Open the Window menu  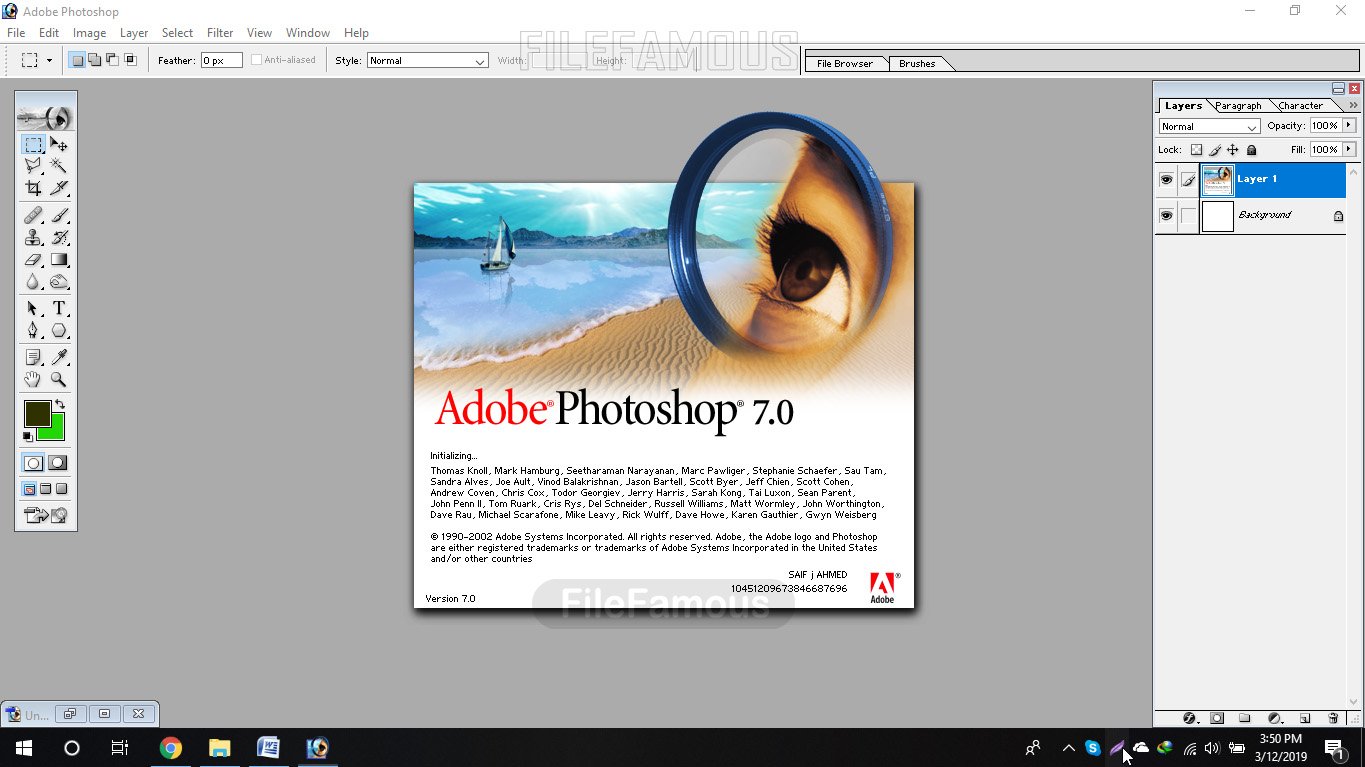tap(308, 33)
